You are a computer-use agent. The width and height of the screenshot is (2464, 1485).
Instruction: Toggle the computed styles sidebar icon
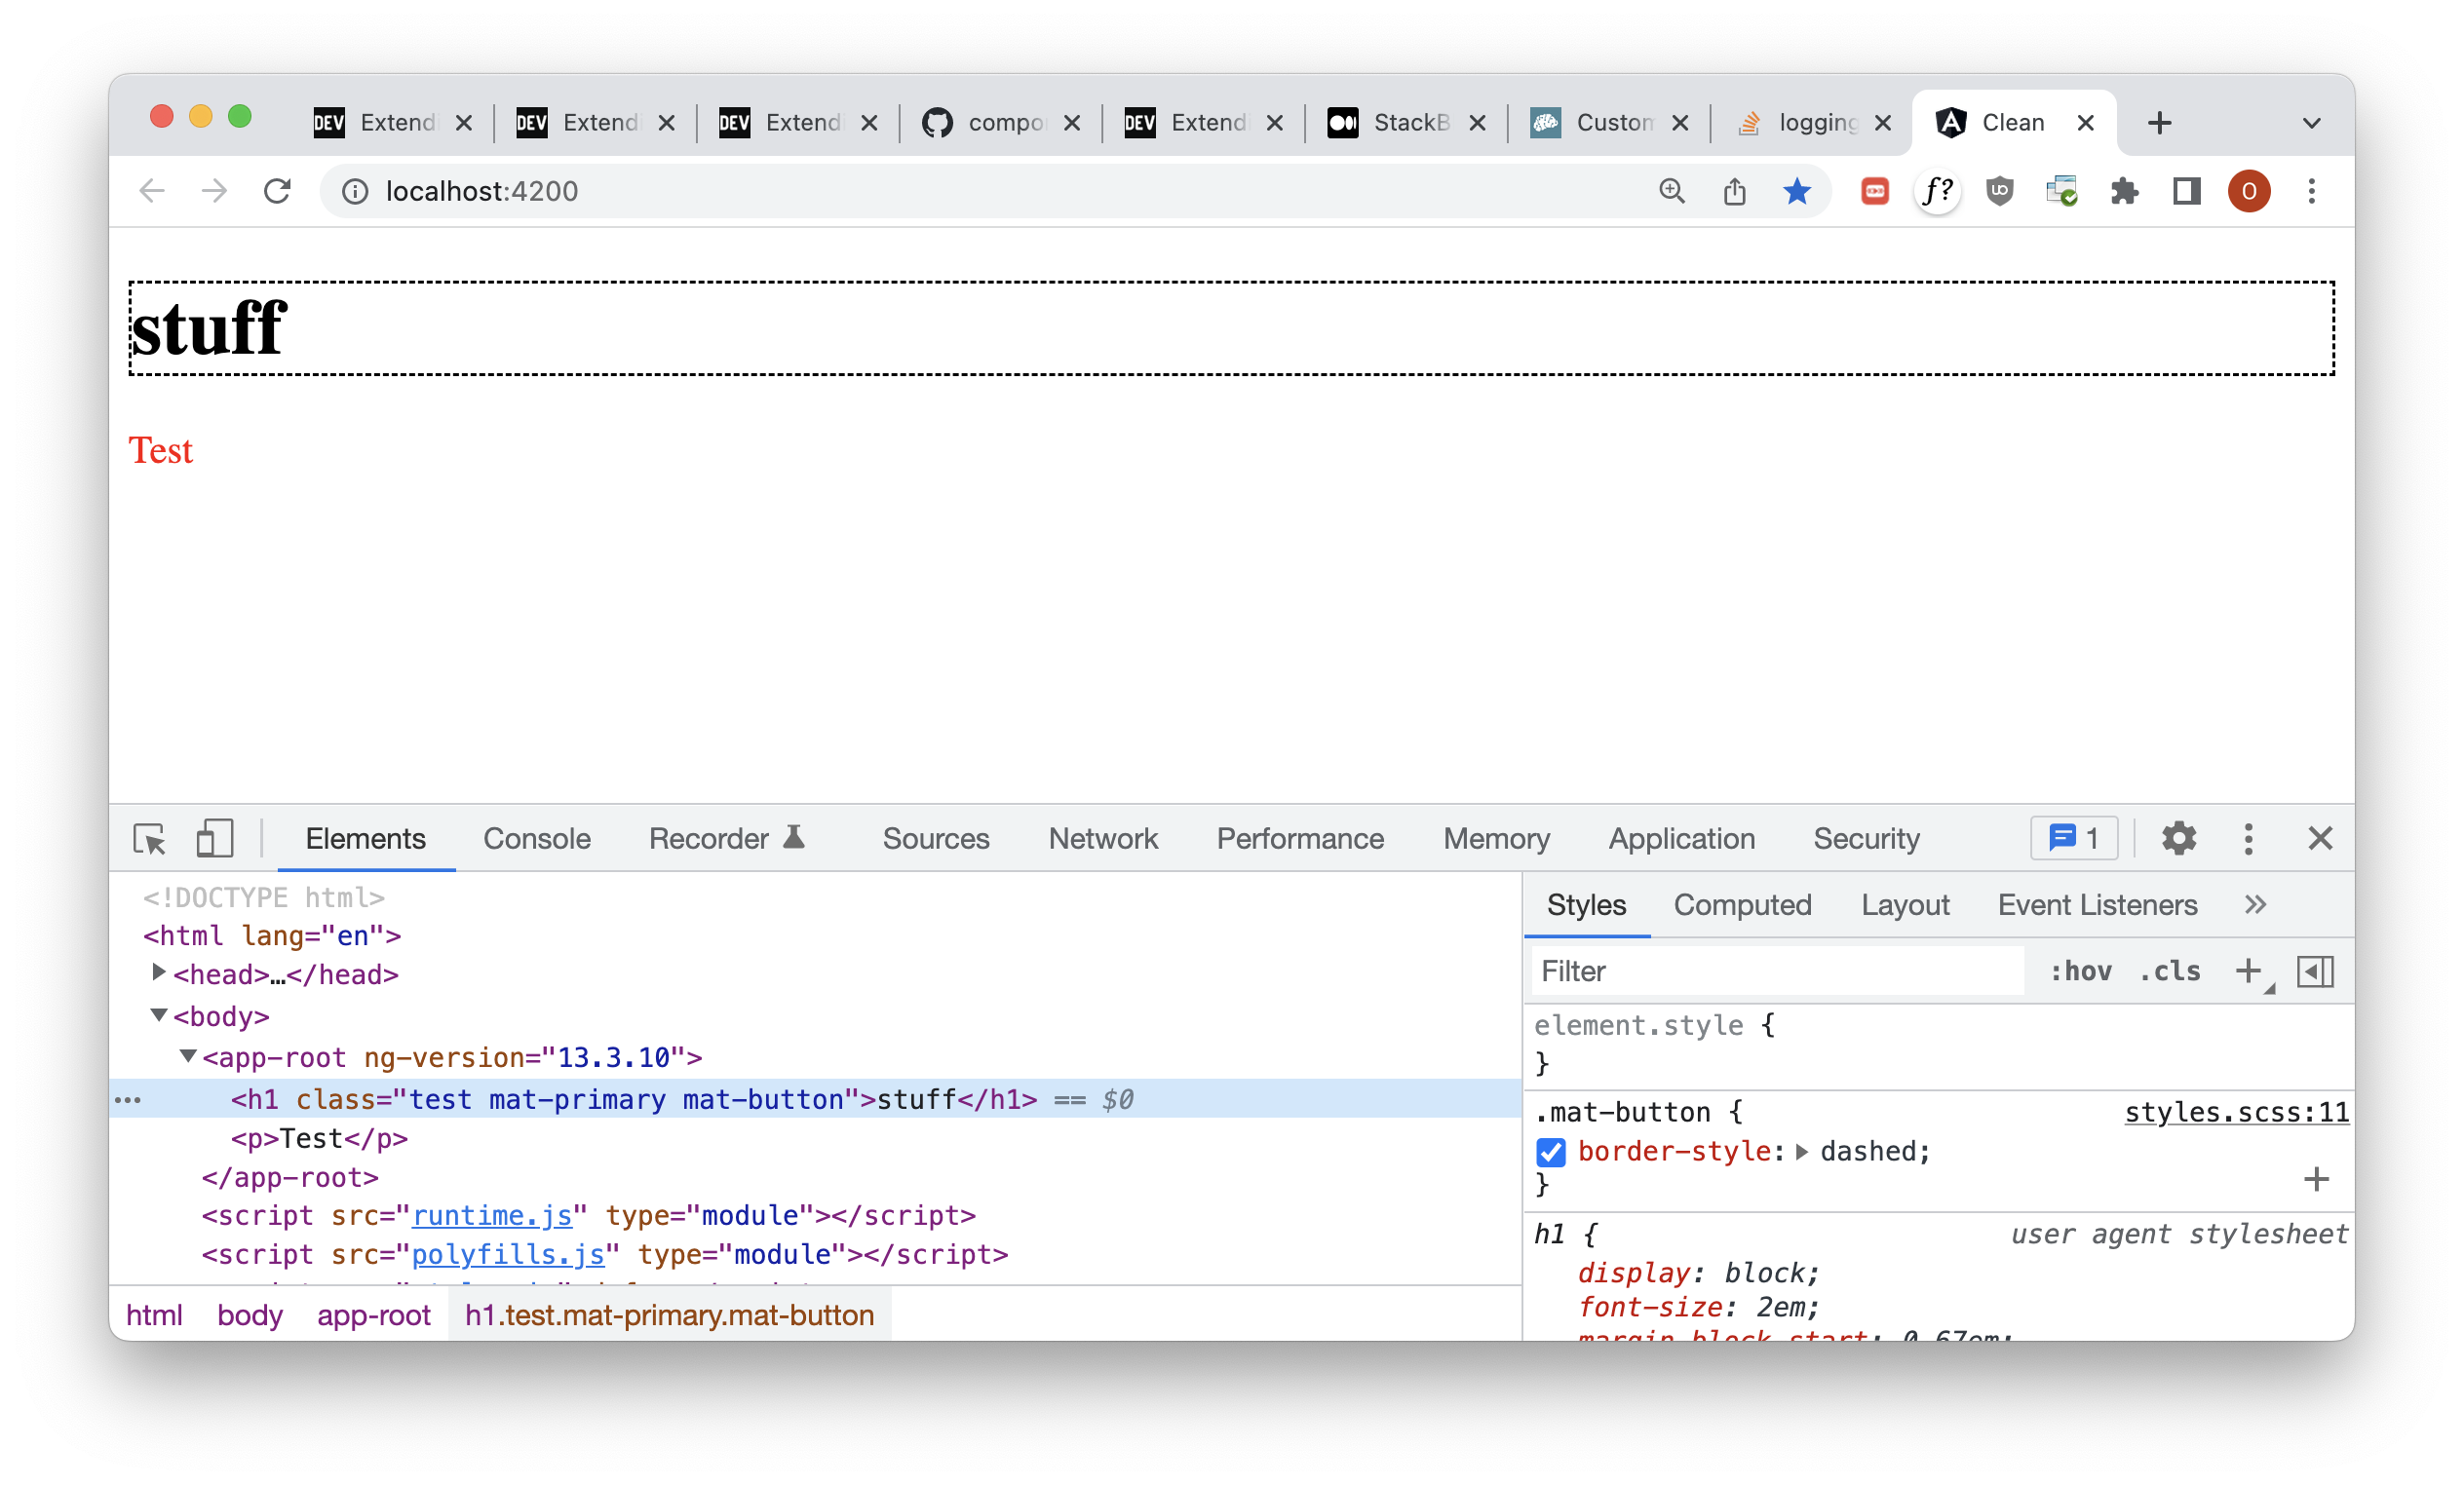point(2315,971)
